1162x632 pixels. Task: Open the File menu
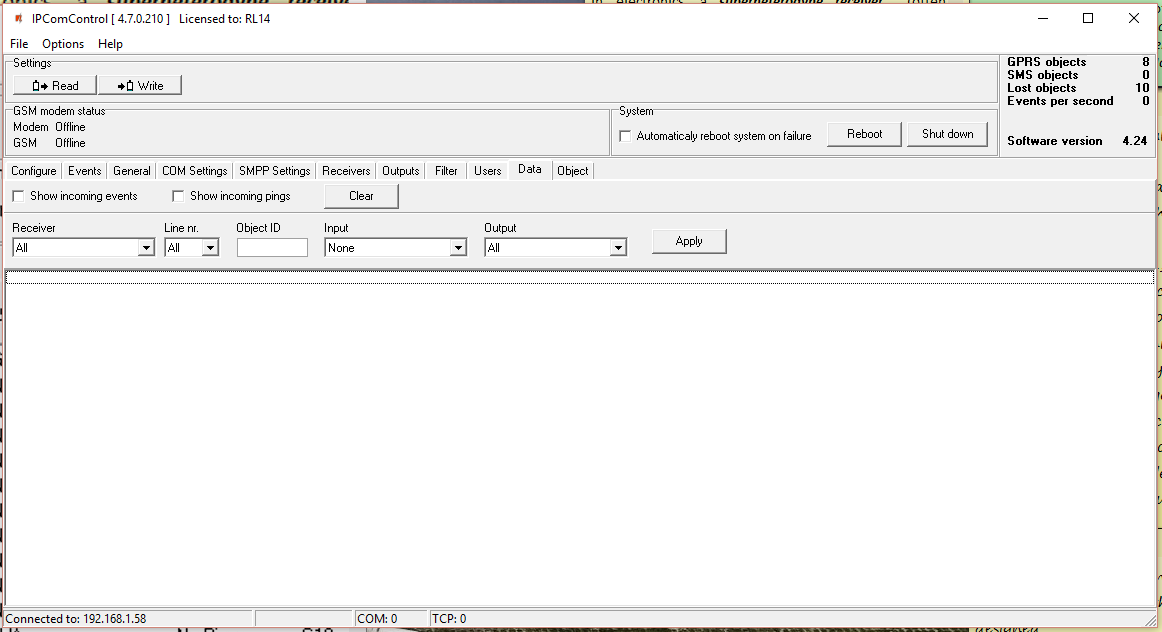click(x=19, y=44)
